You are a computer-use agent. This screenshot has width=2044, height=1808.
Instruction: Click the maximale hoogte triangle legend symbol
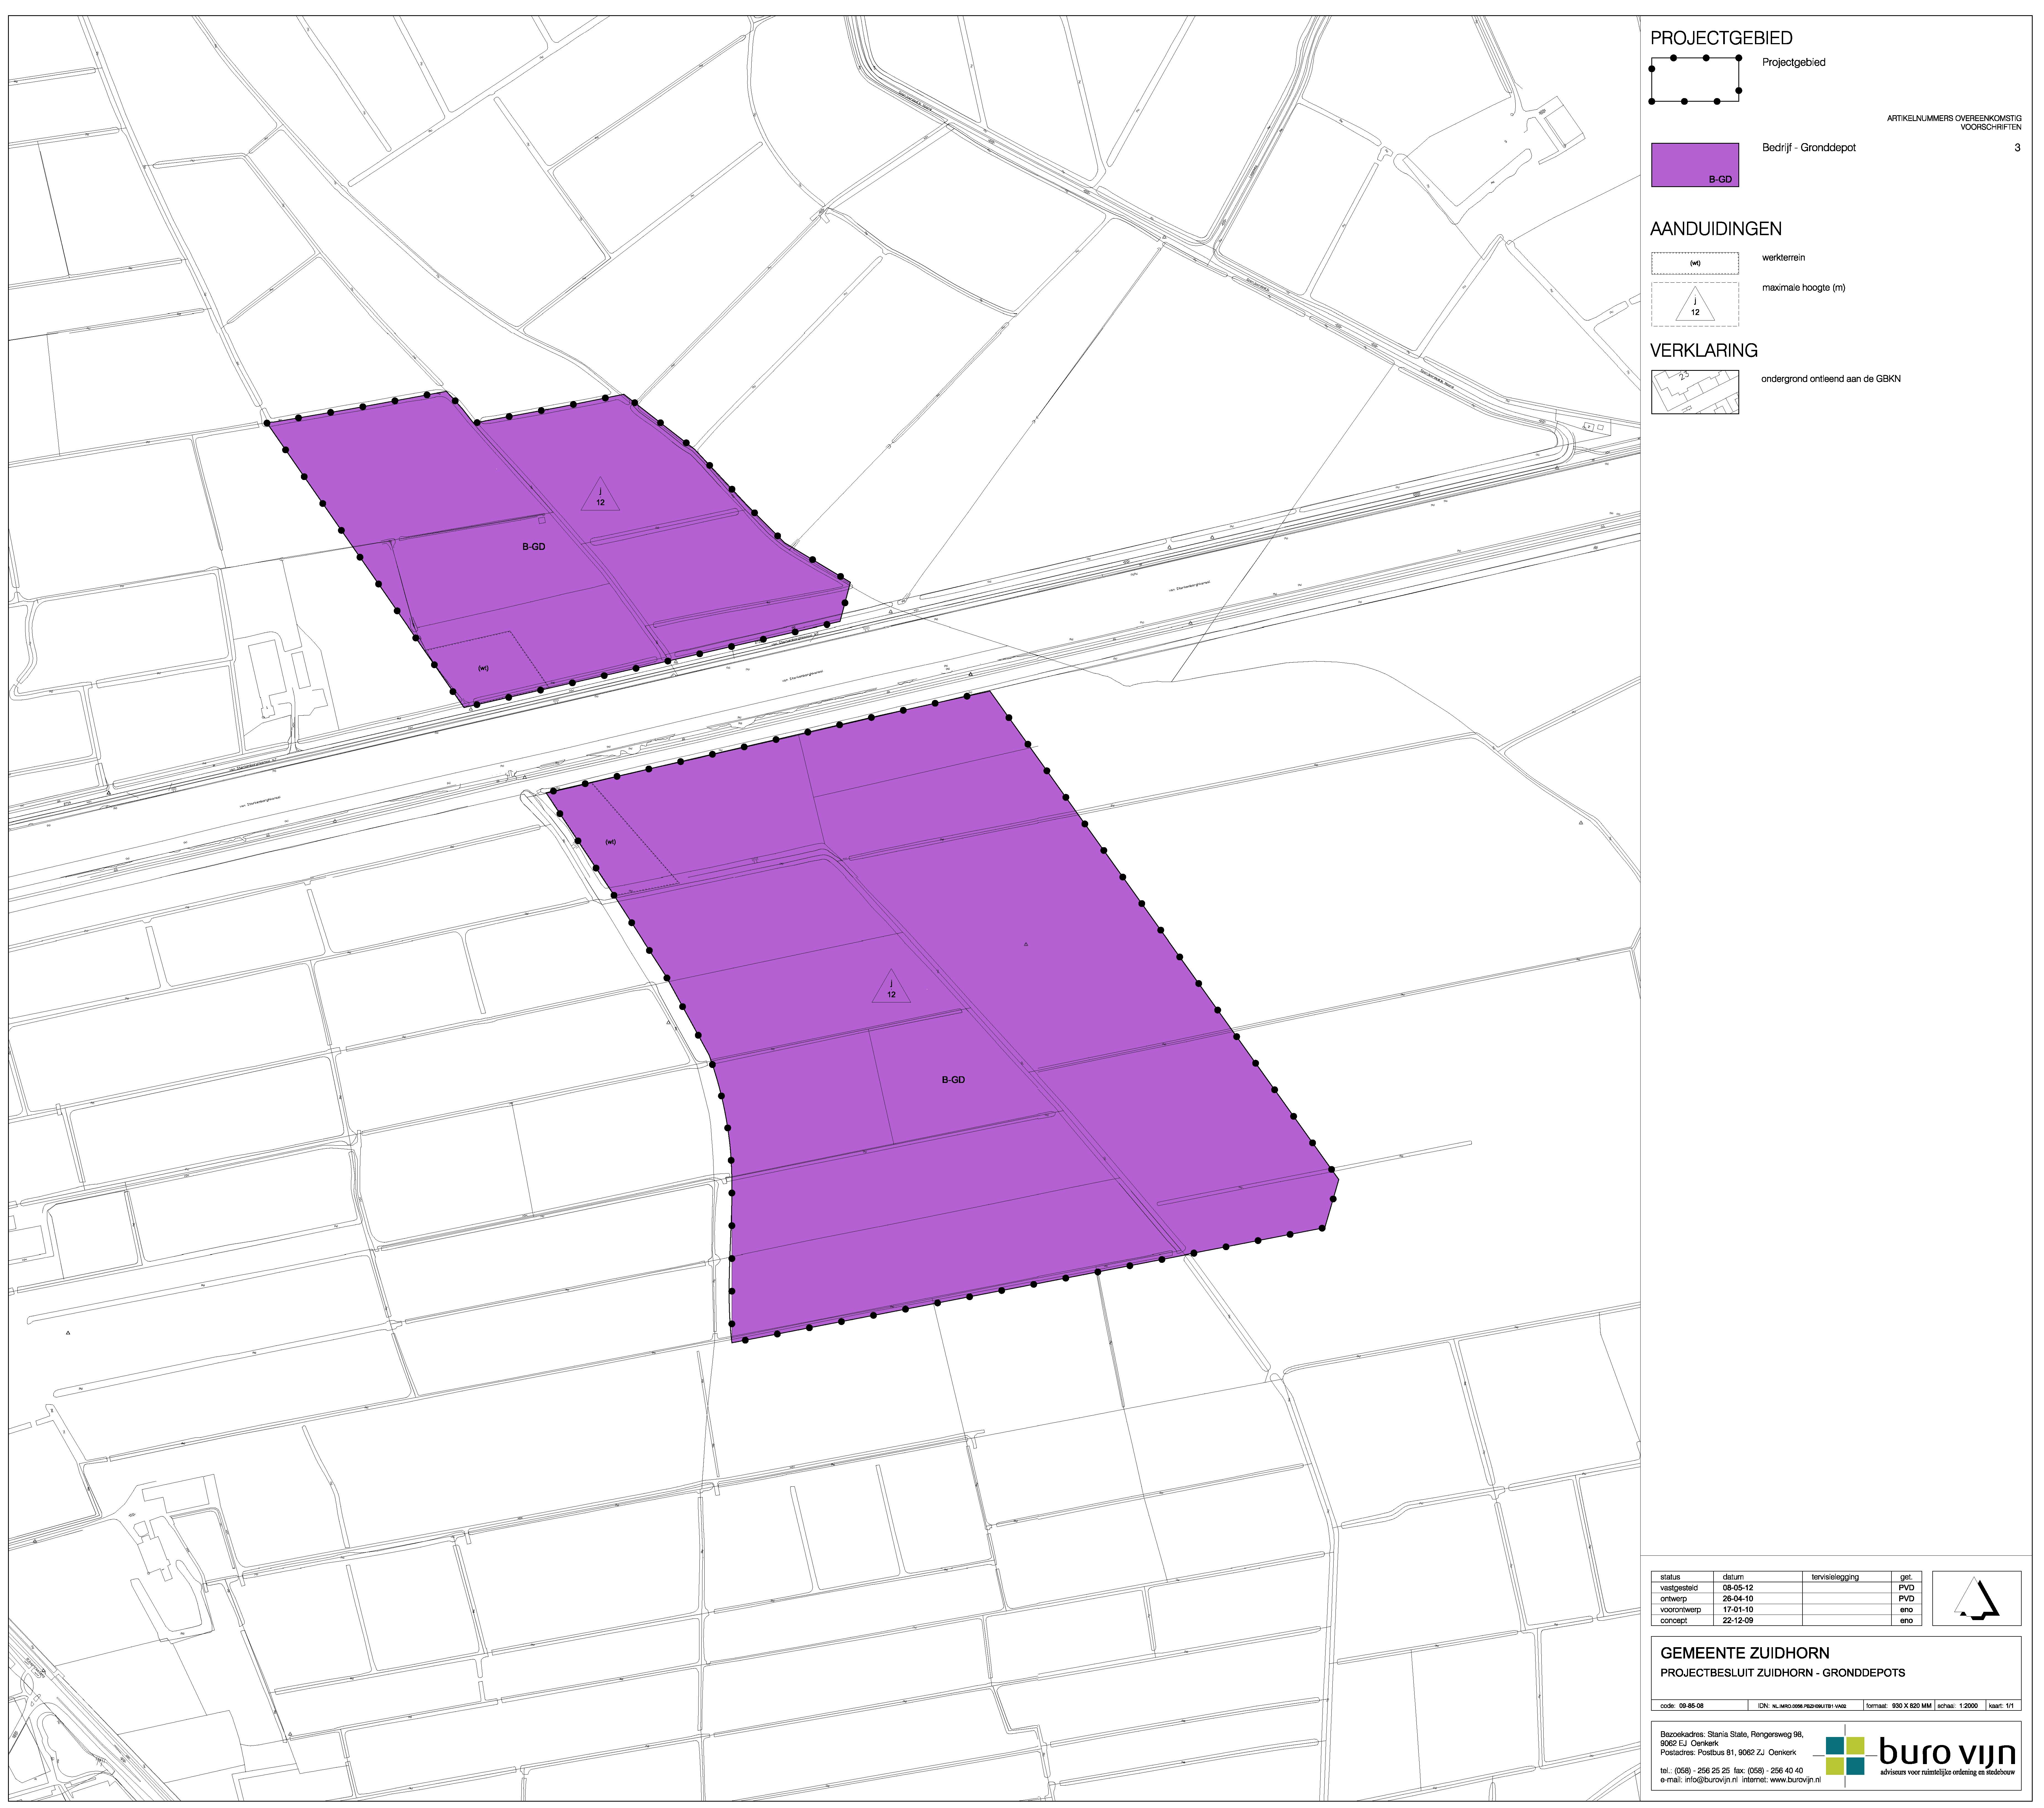coord(1695,304)
